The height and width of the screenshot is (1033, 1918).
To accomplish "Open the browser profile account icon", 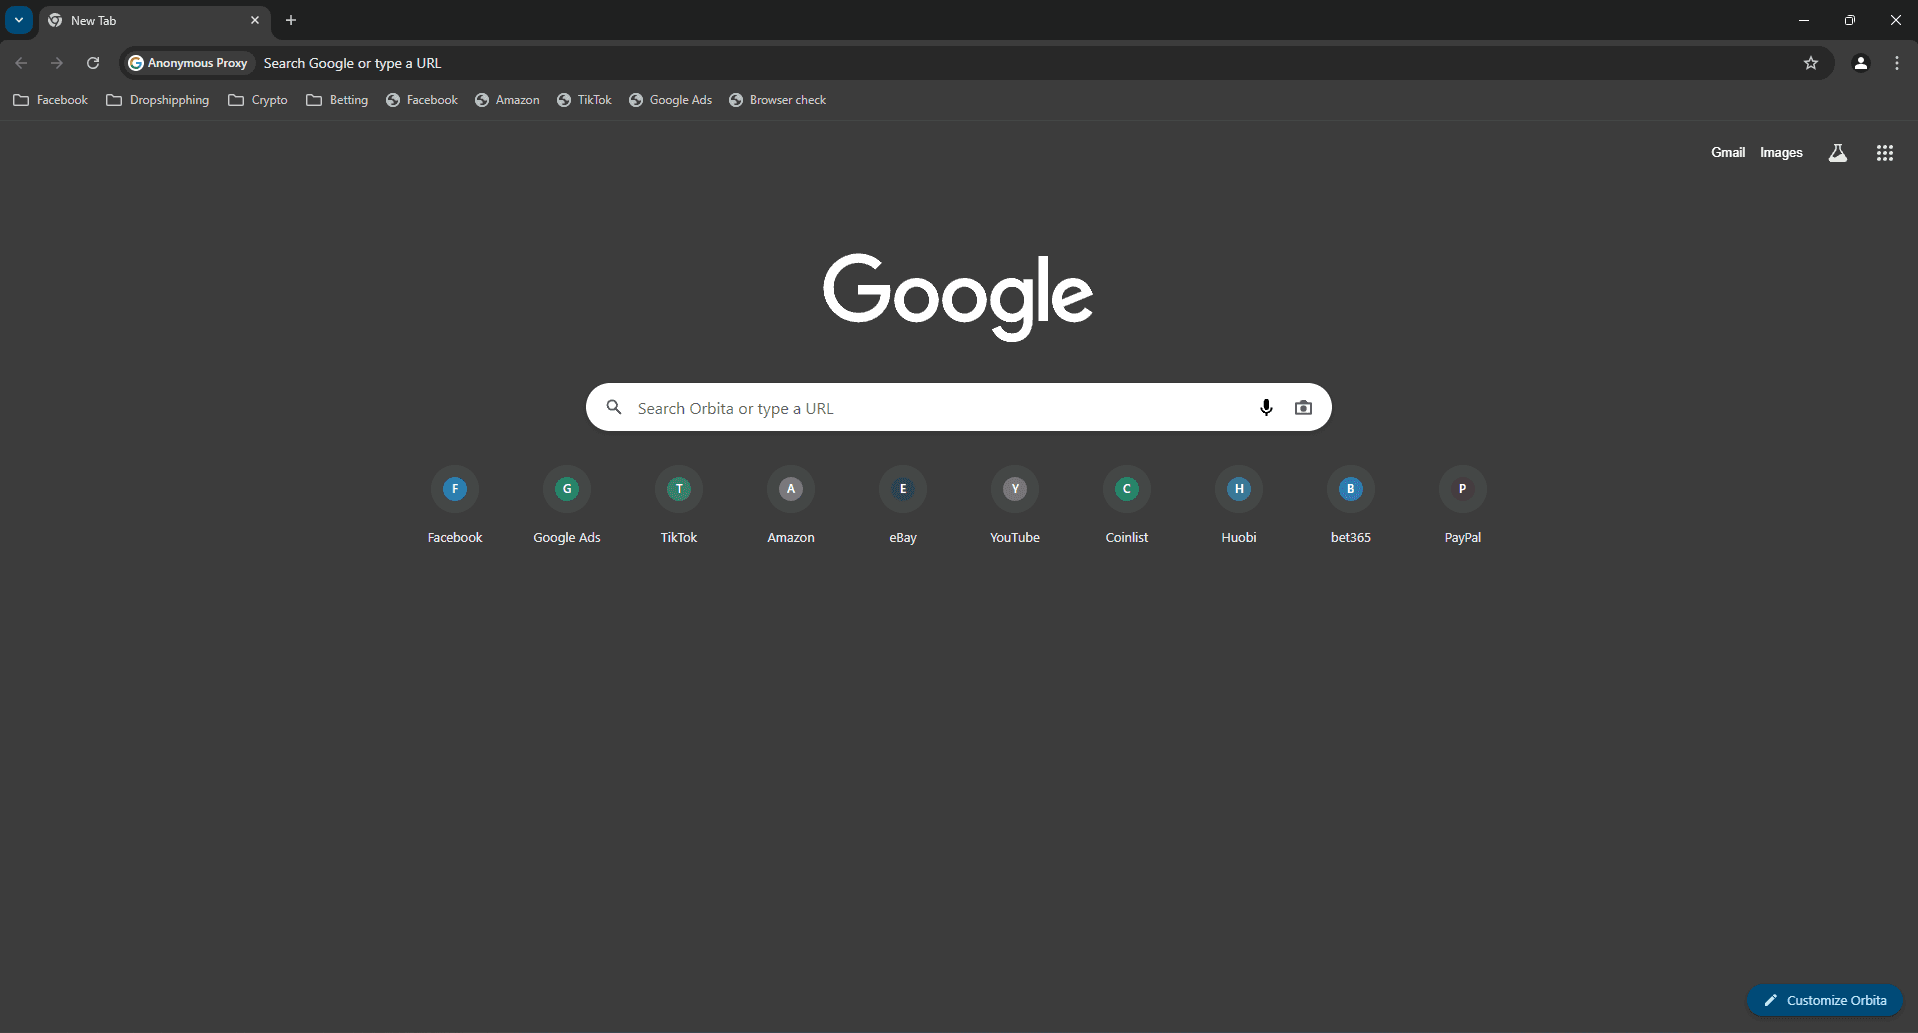I will coord(1860,62).
